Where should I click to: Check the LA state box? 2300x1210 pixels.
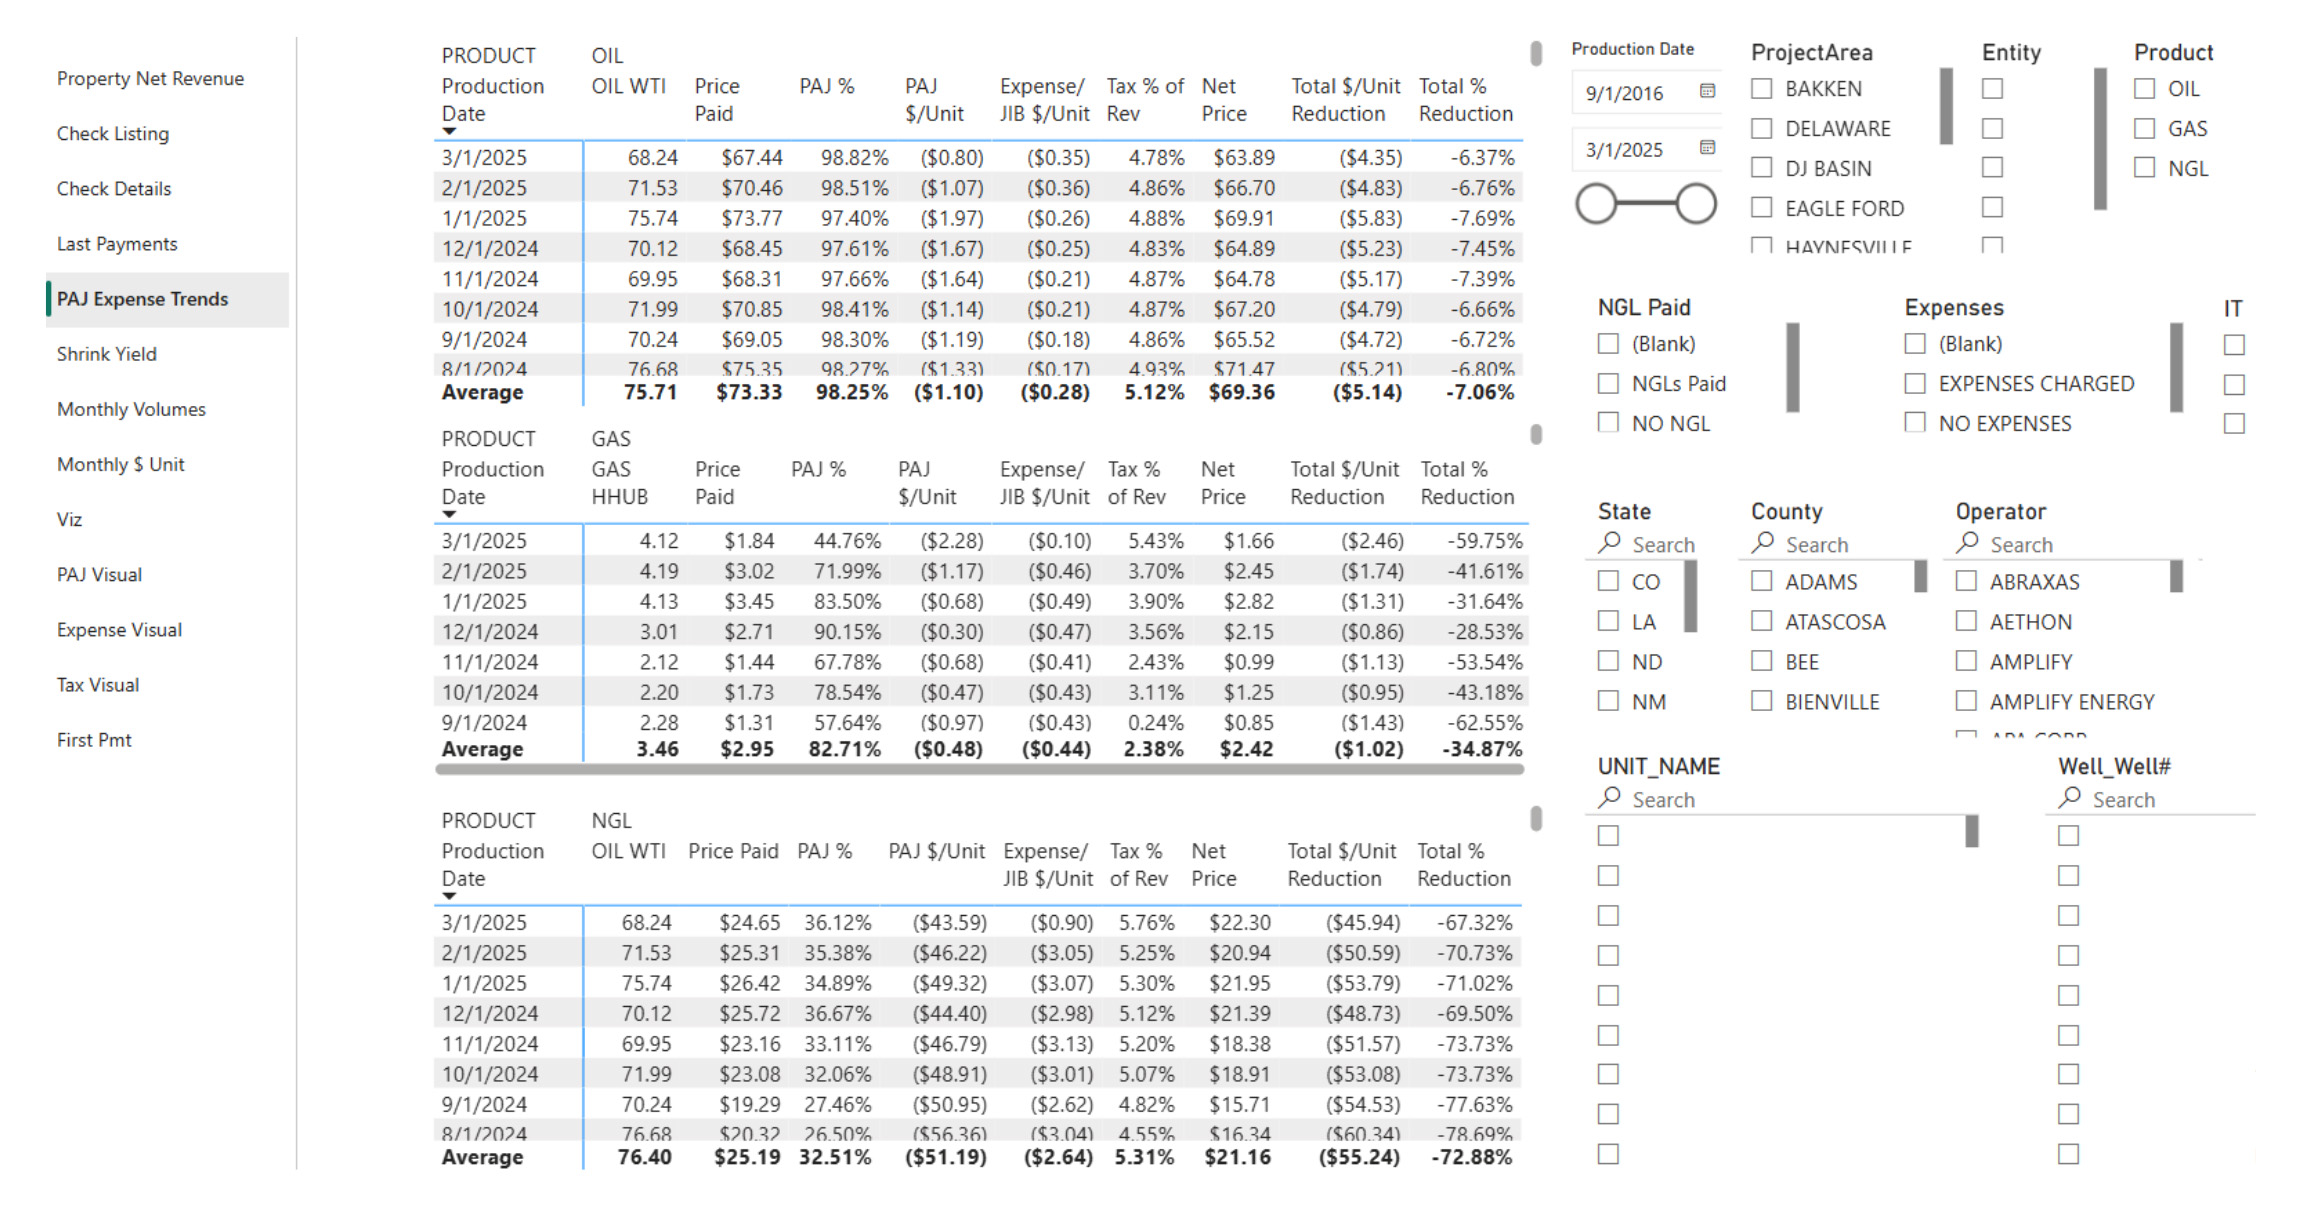coord(1608,622)
